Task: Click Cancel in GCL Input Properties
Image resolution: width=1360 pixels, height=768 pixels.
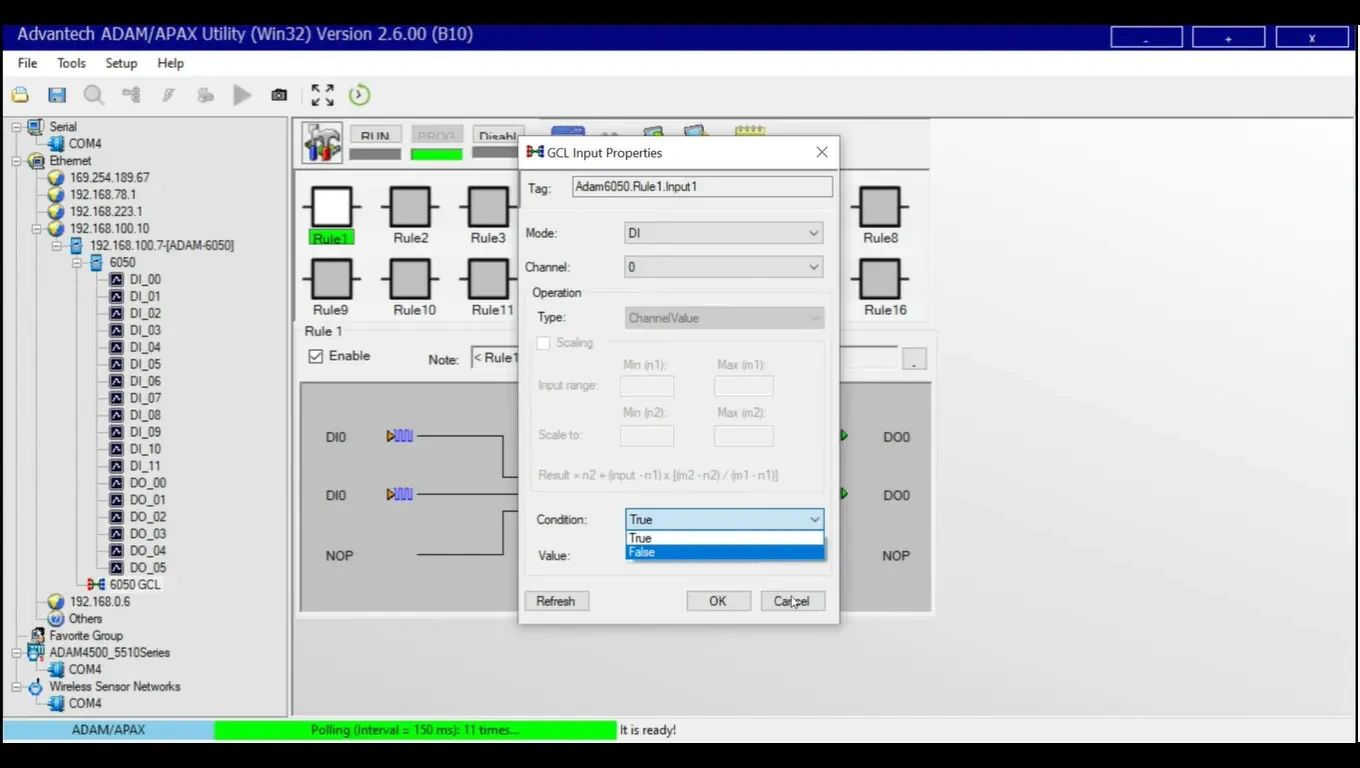Action: point(792,601)
